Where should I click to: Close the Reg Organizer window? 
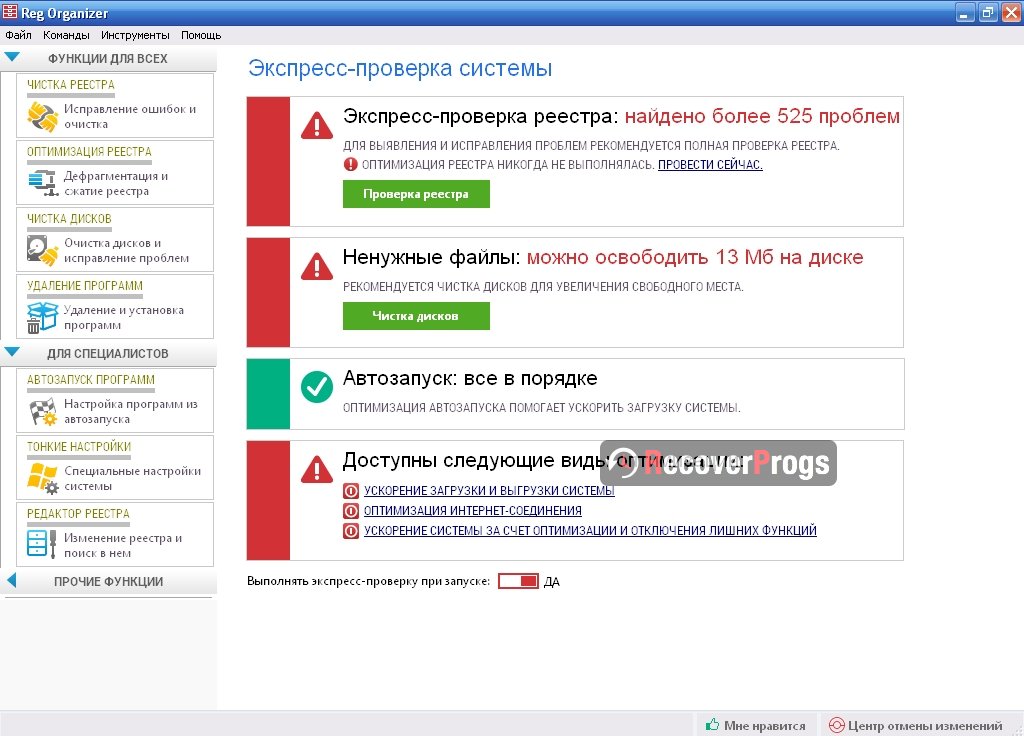pos(1012,12)
